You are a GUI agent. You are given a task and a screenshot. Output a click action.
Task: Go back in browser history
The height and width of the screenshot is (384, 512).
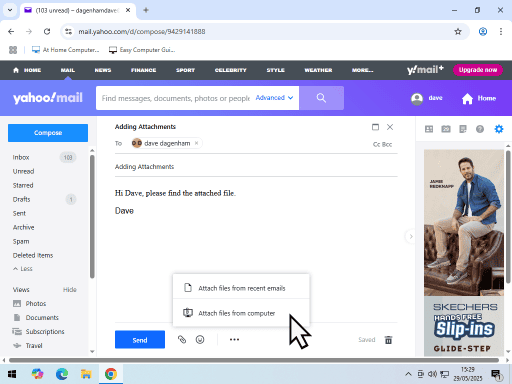[x=11, y=32]
